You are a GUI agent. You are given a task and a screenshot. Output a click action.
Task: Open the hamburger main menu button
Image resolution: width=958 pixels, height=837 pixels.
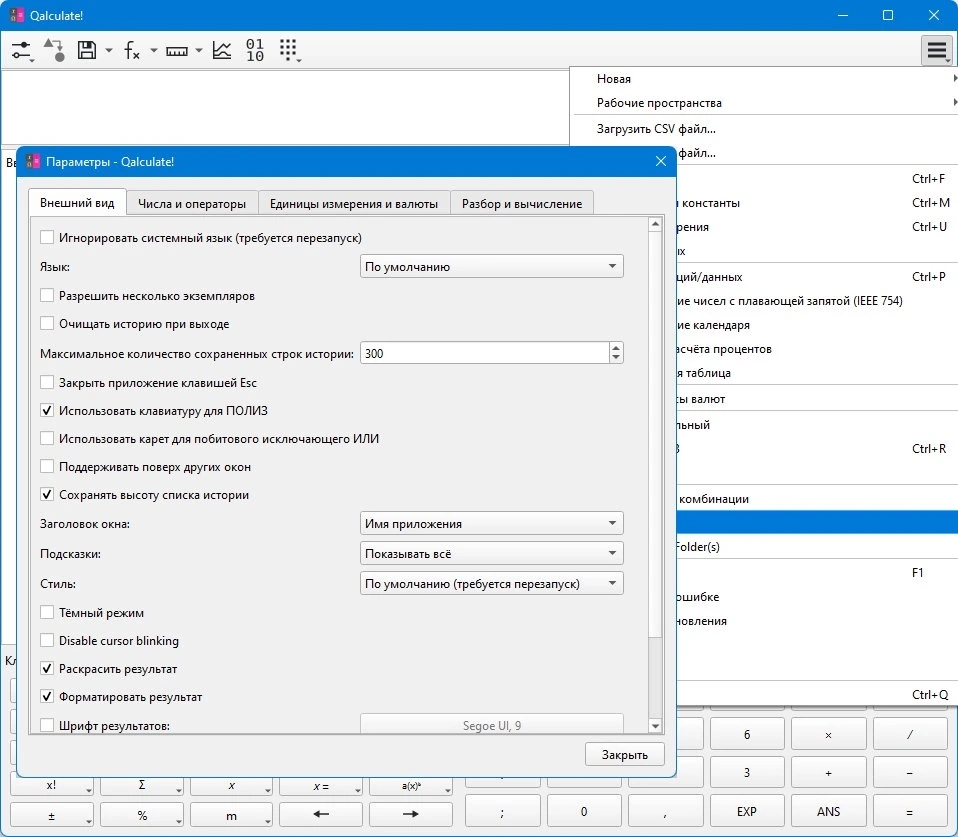point(937,50)
